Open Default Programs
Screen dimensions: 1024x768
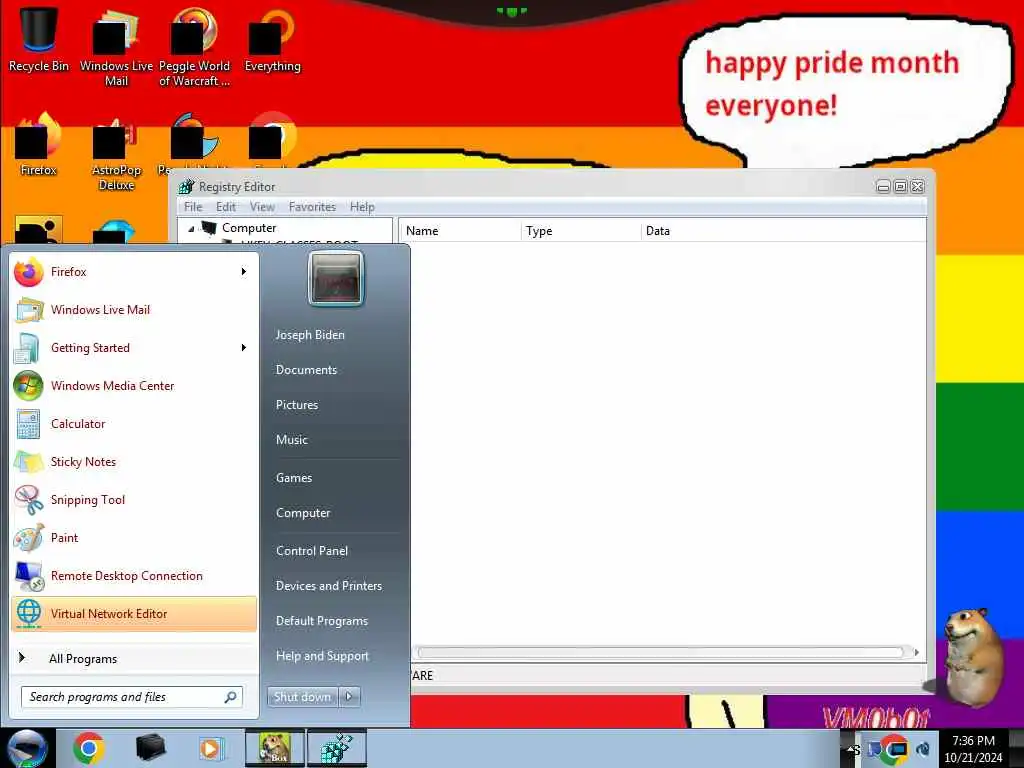322,621
